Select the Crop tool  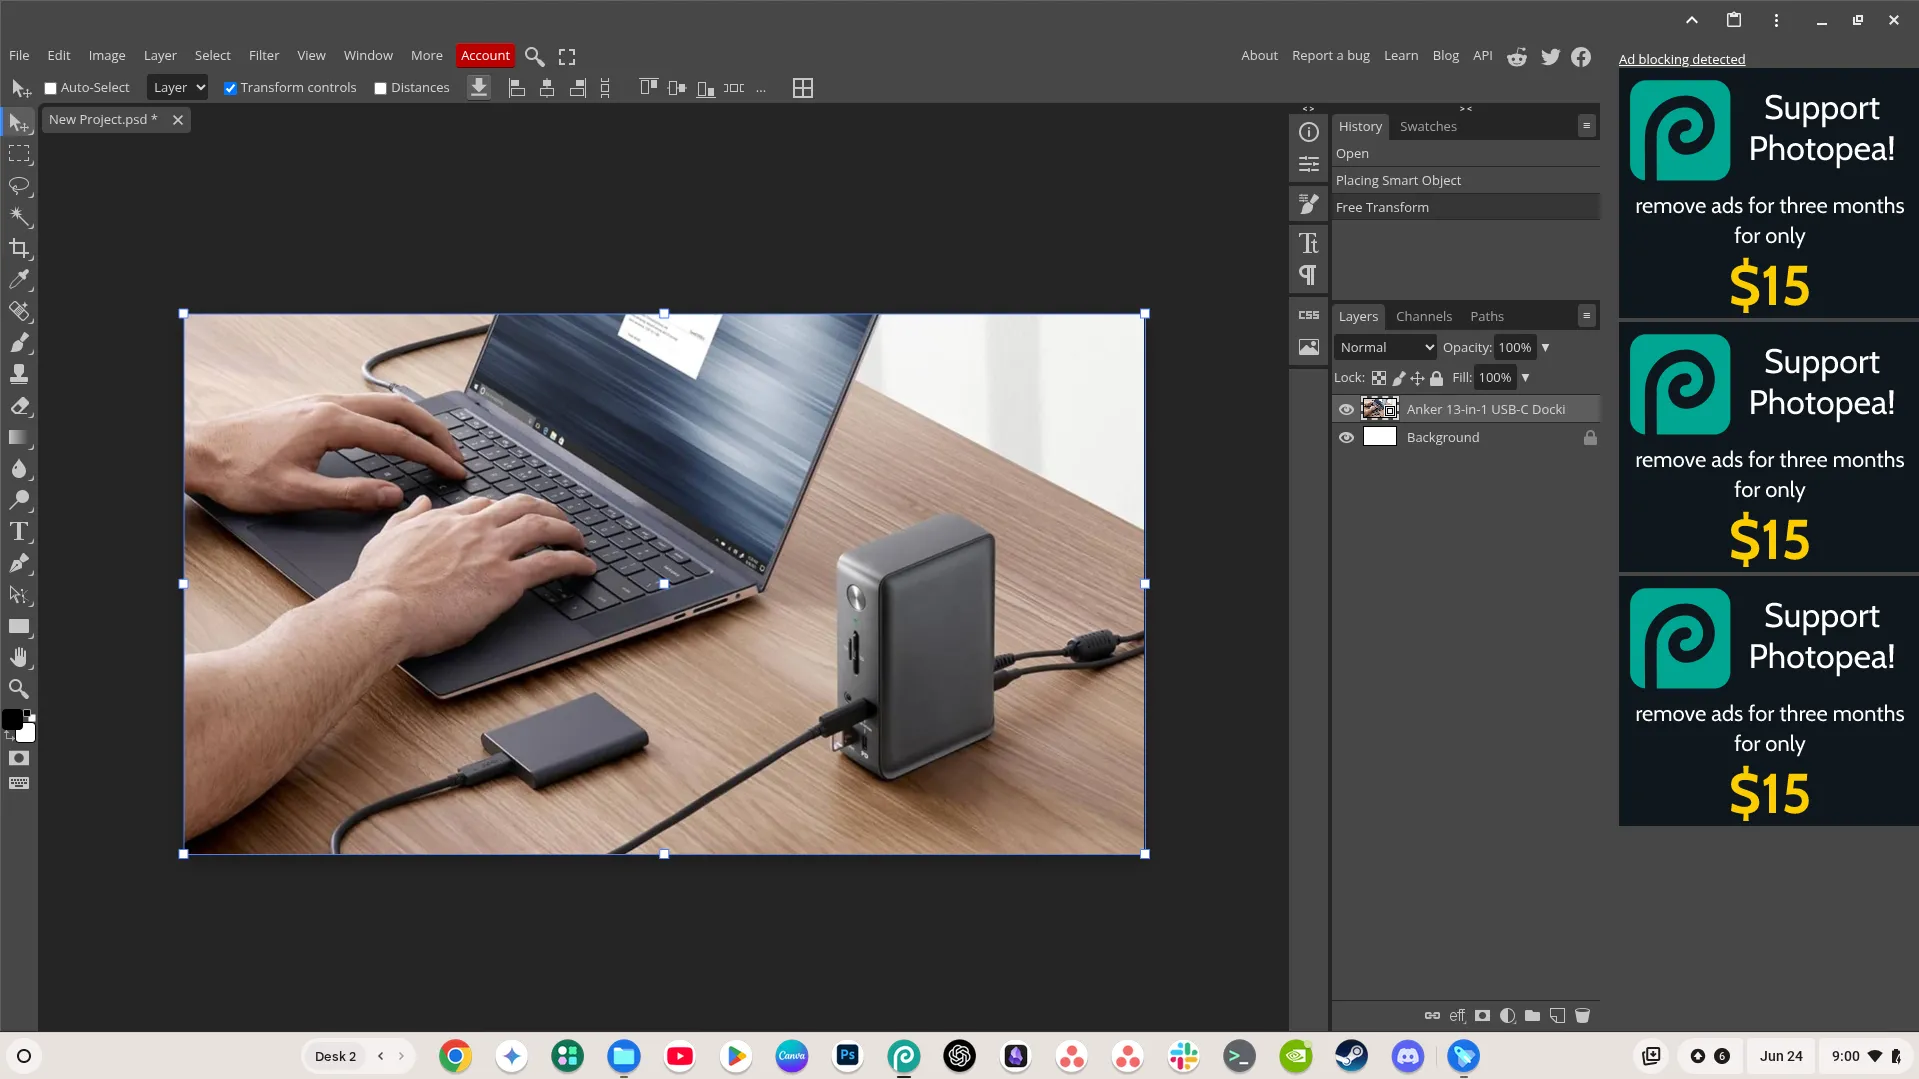20,249
